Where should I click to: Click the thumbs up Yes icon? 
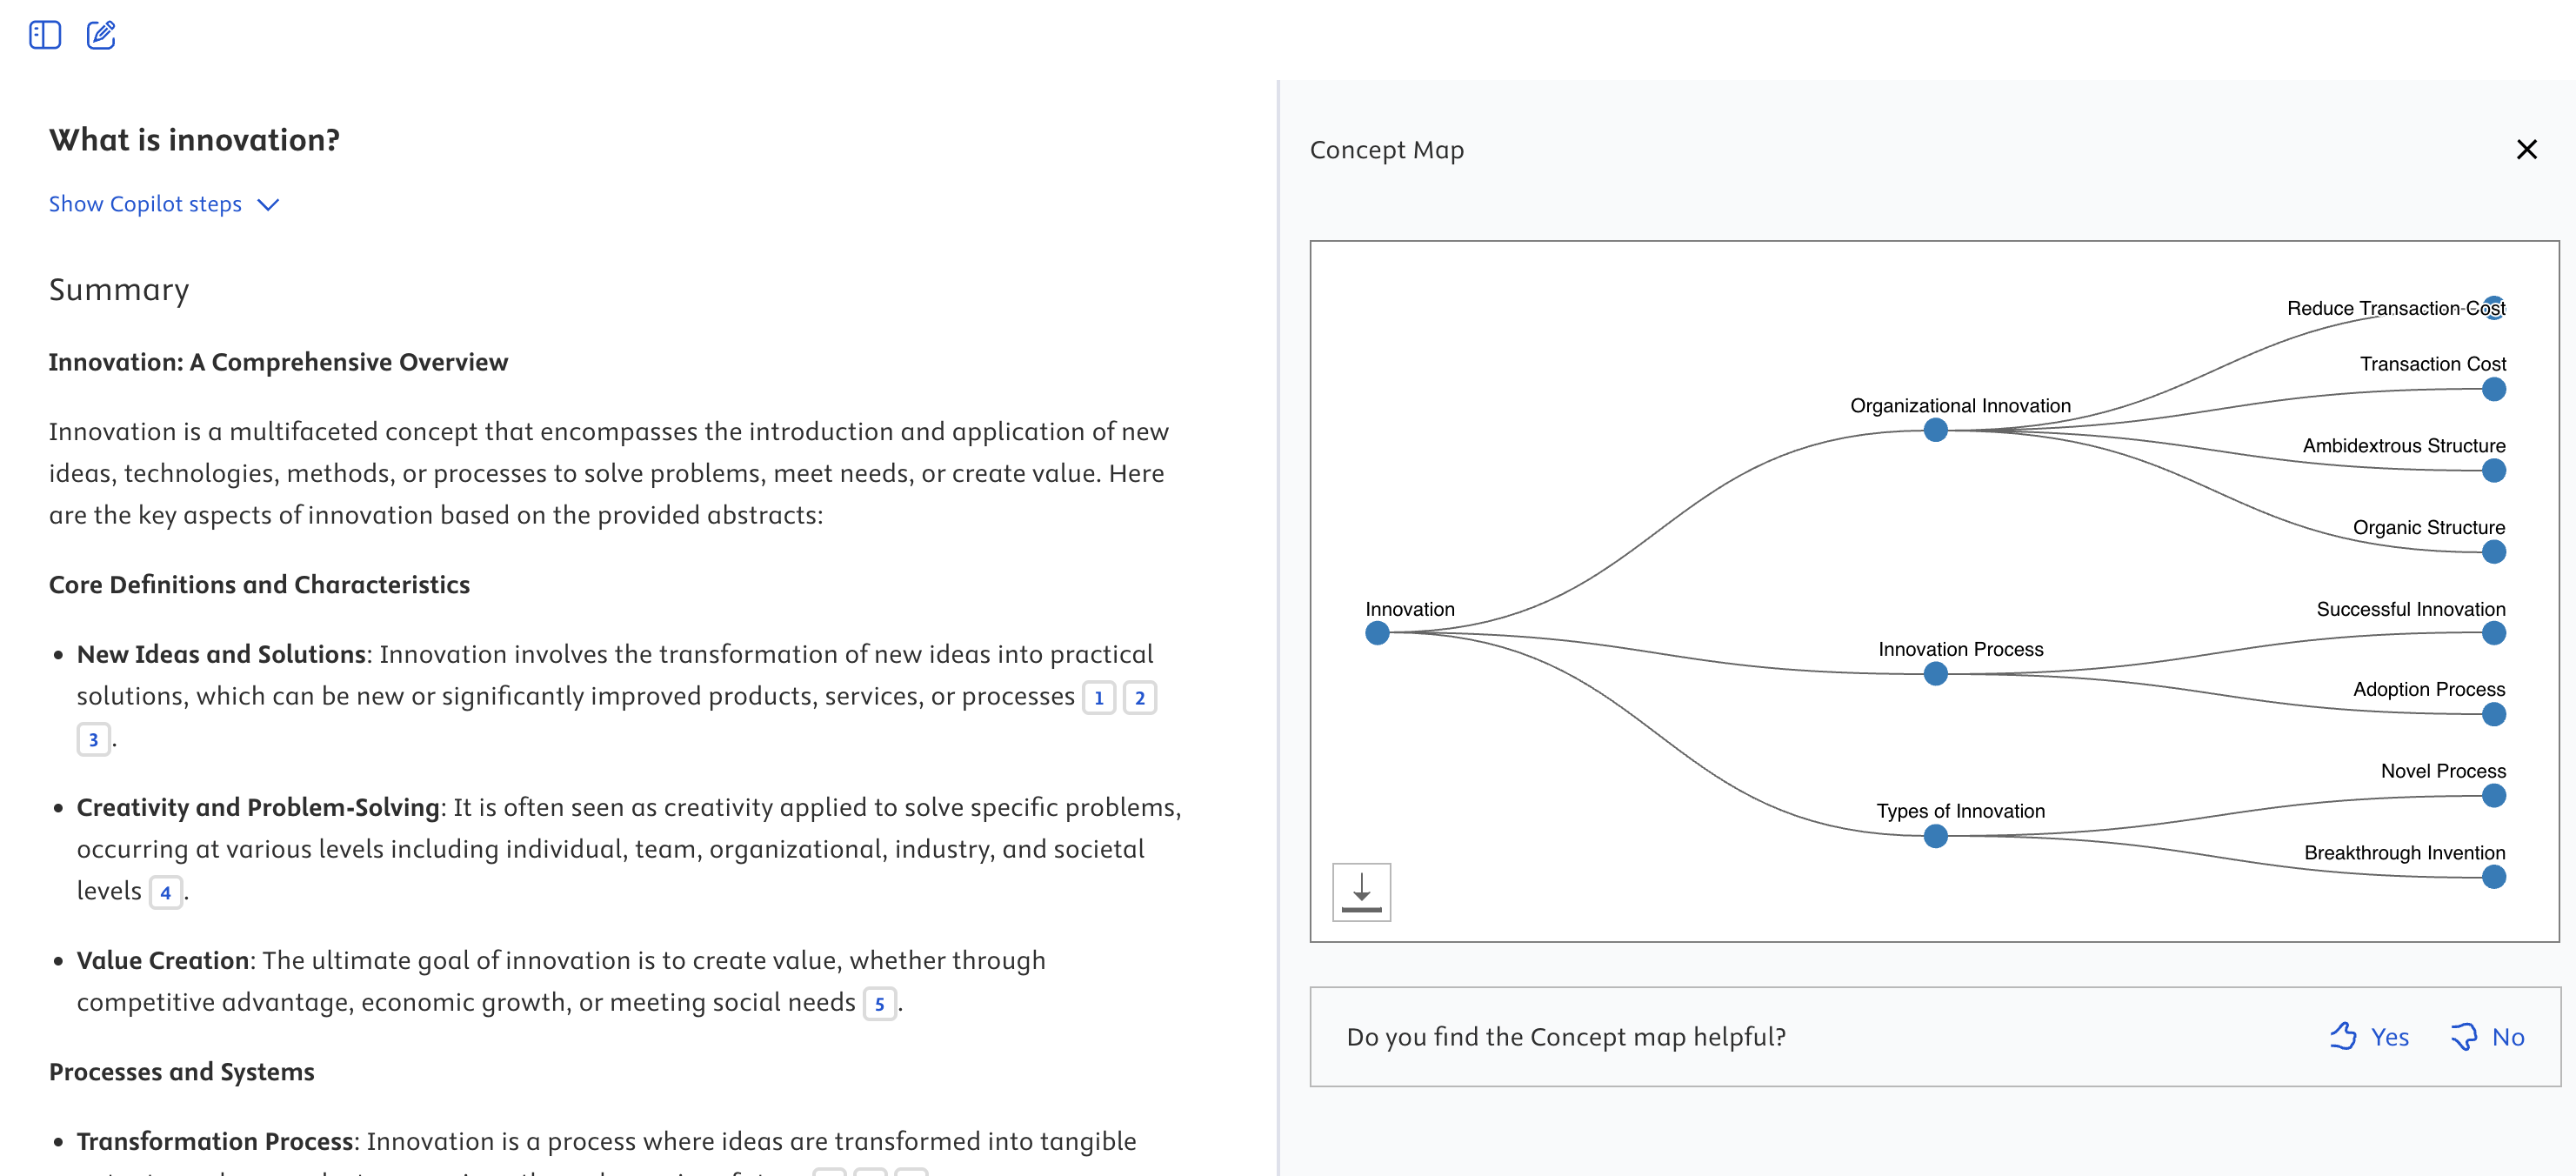click(2343, 1036)
